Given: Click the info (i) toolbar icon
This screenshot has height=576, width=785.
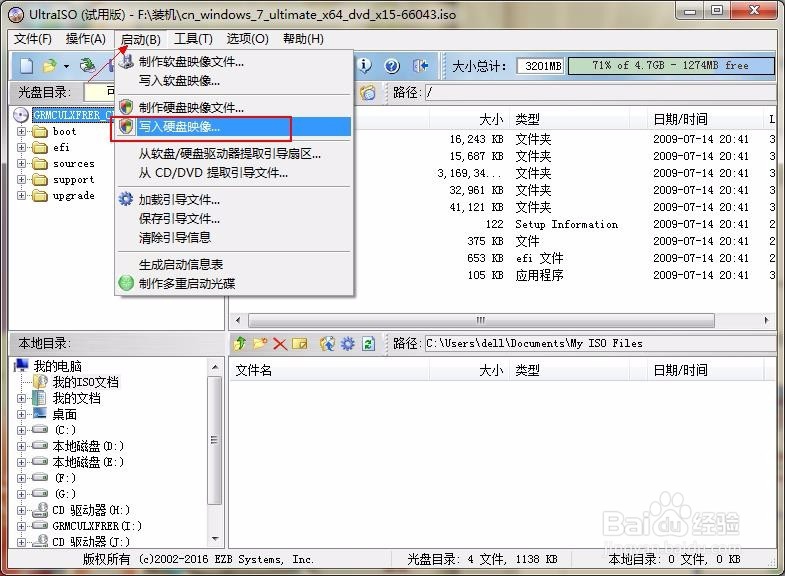Looking at the screenshot, I should point(365,66).
